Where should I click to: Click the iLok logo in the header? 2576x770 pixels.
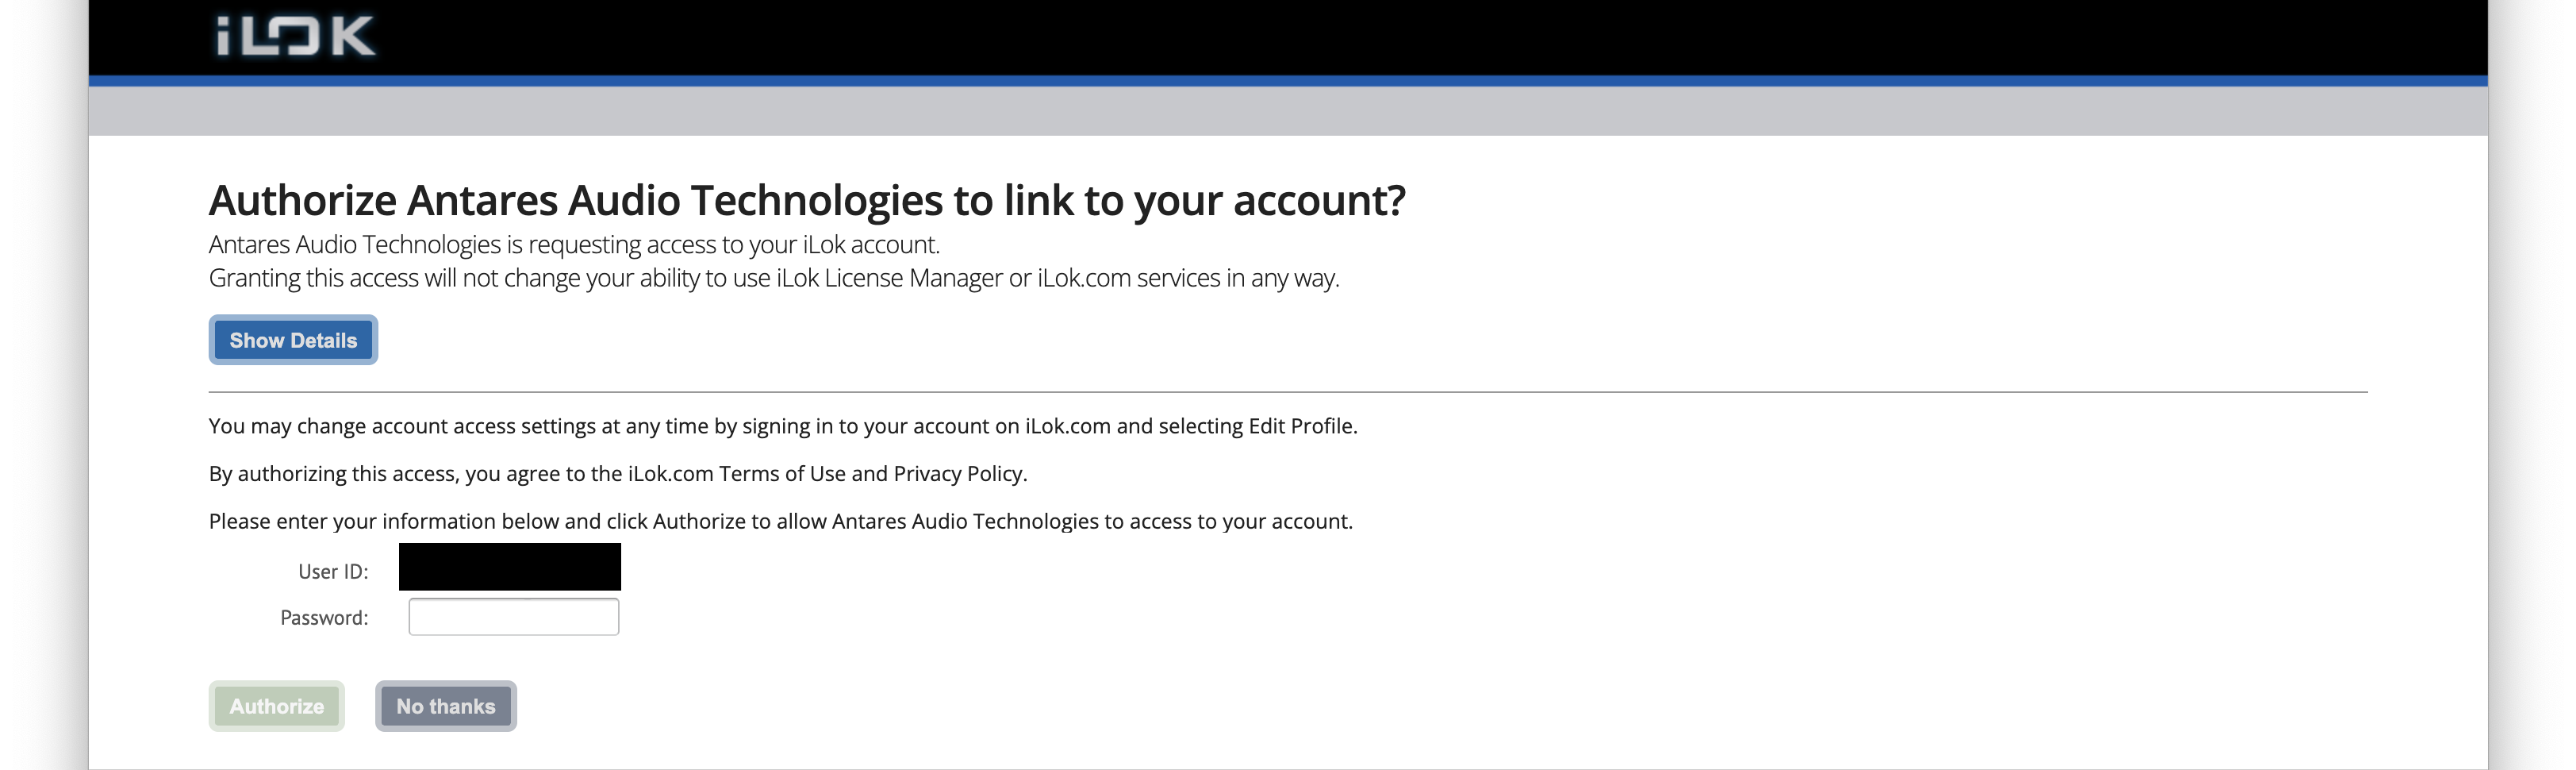coord(296,36)
